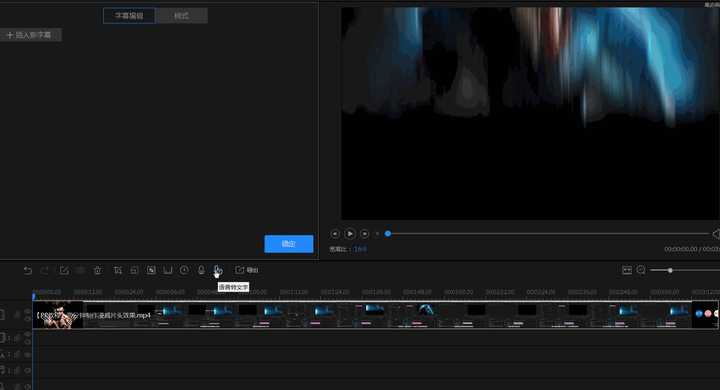Switch to the 样式 tab
This screenshot has width=720, height=390.
point(181,16)
